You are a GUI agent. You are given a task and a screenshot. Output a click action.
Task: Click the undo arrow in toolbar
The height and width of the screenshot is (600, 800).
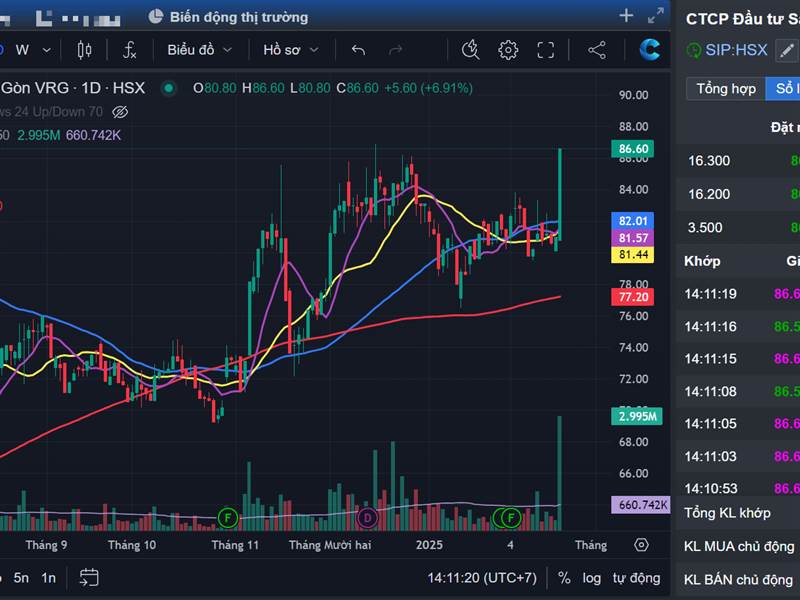359,50
